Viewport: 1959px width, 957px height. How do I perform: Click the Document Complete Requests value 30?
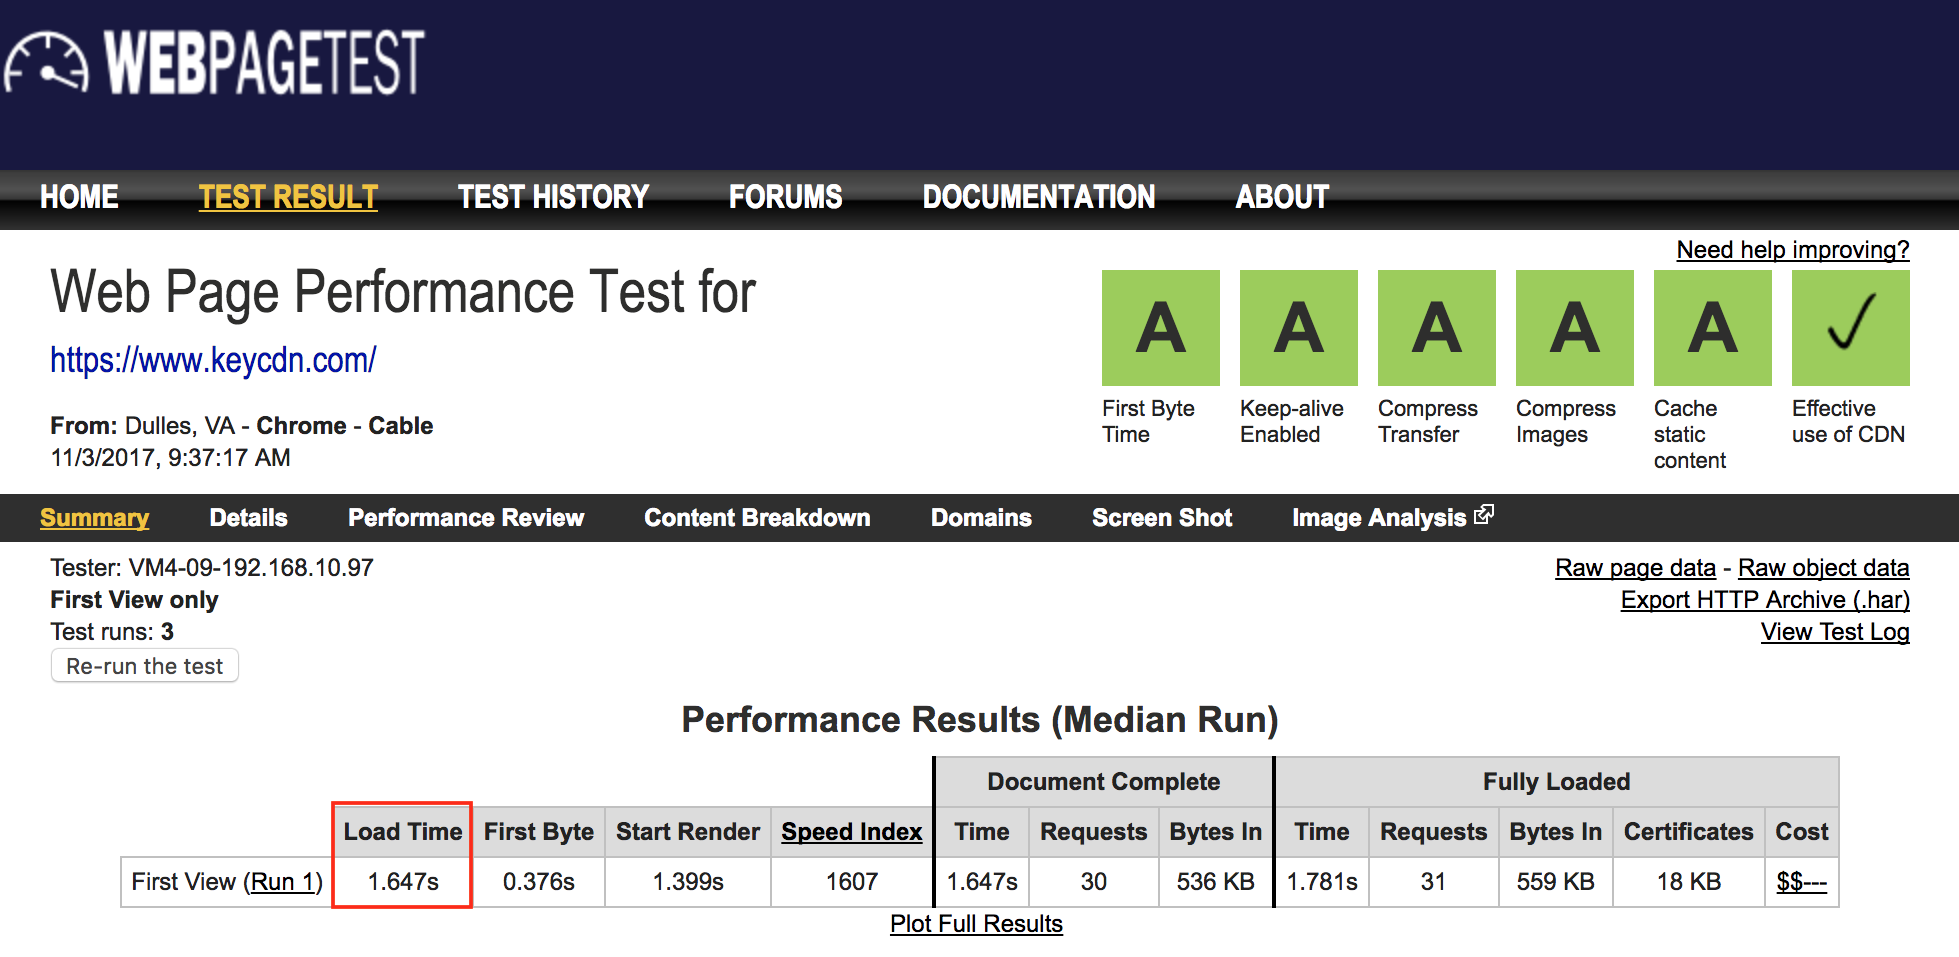[x=1093, y=882]
